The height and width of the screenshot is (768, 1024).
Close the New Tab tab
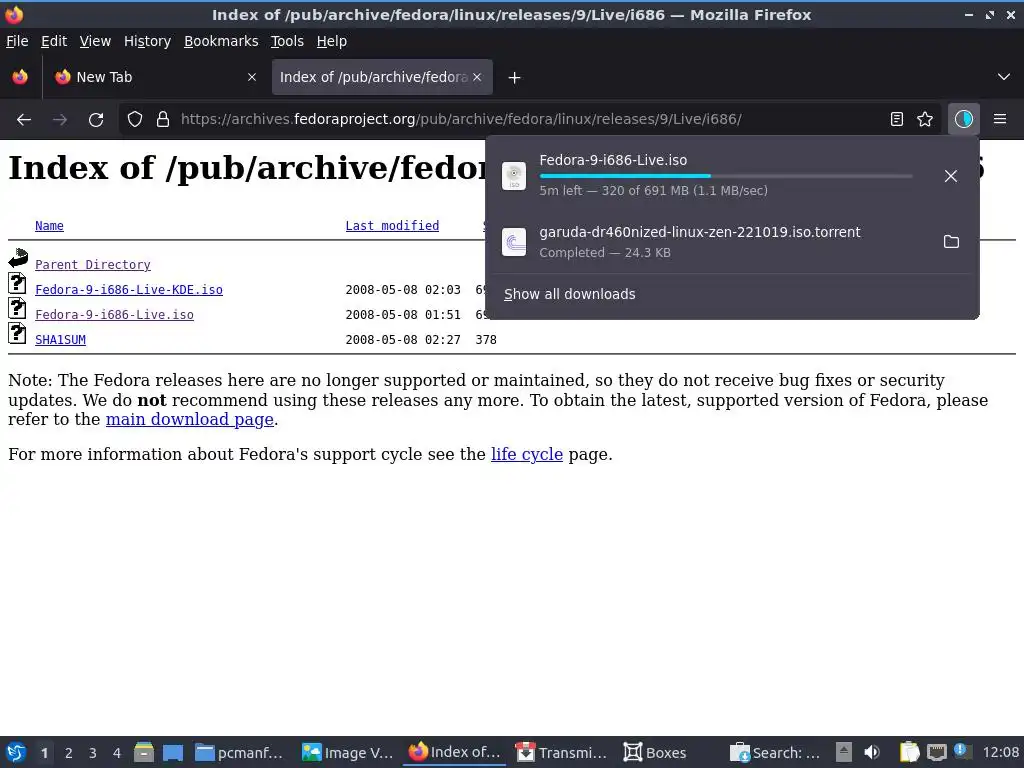pyautogui.click(x=252, y=77)
